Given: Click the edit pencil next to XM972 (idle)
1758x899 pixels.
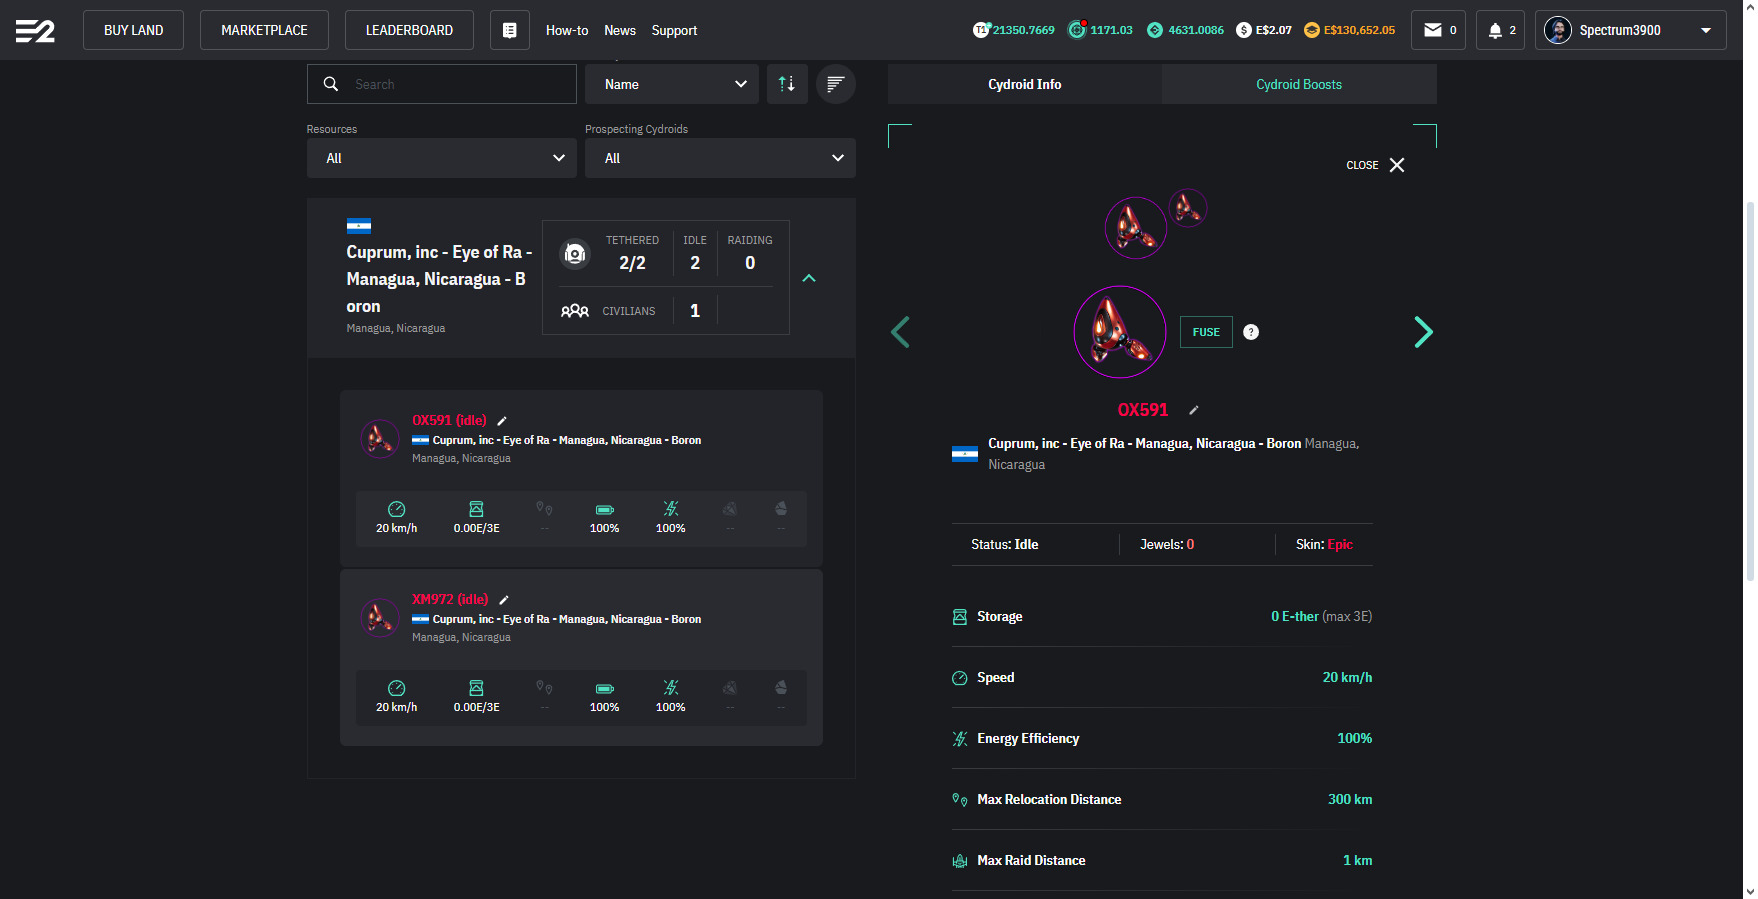Looking at the screenshot, I should (x=504, y=600).
